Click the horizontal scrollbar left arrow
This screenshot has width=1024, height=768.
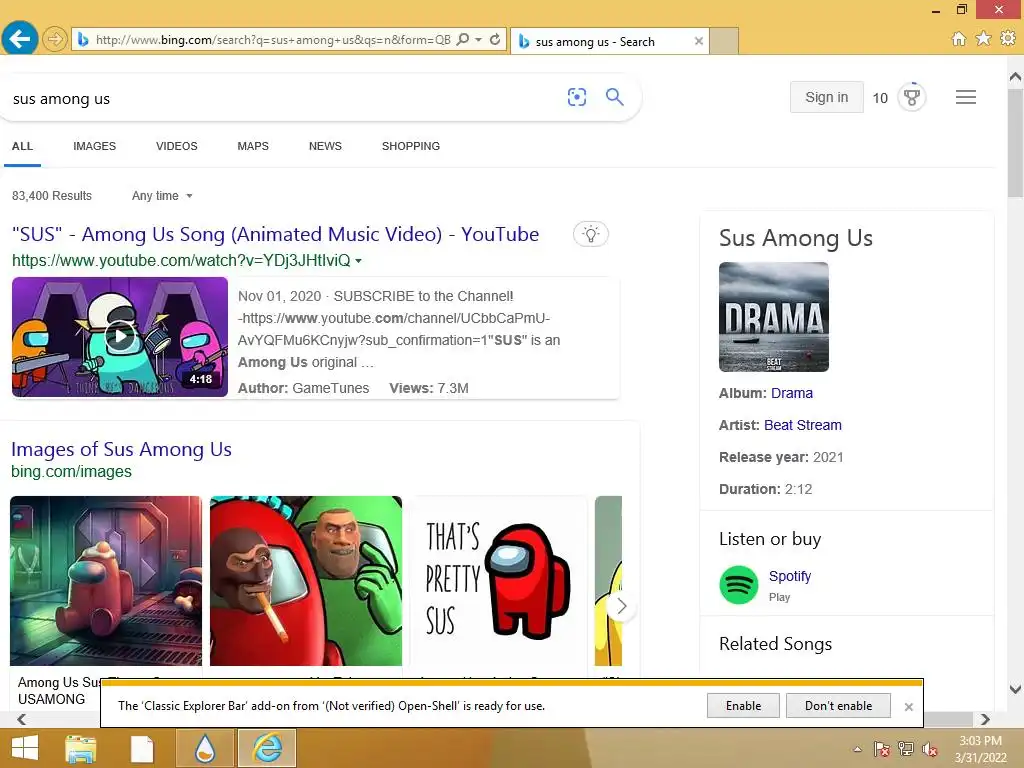22,719
